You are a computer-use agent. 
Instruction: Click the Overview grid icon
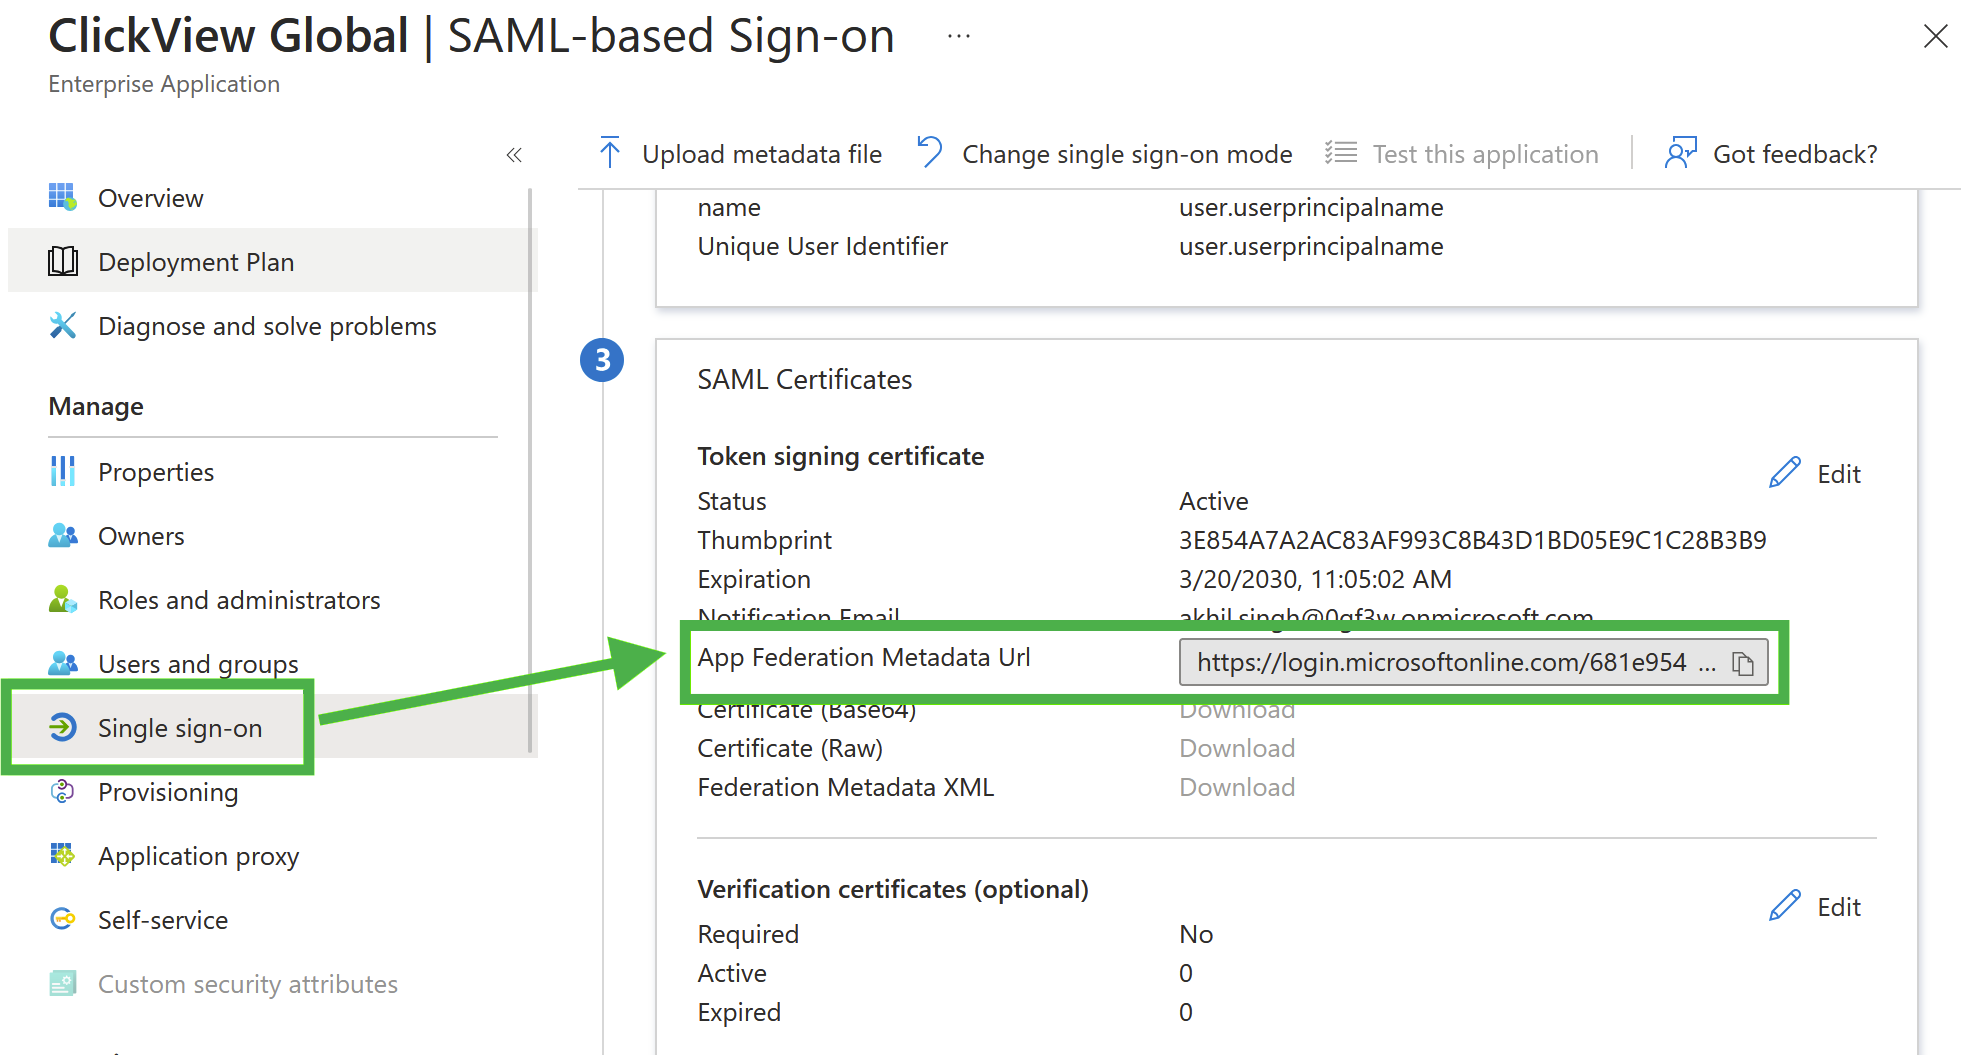pyautogui.click(x=63, y=197)
